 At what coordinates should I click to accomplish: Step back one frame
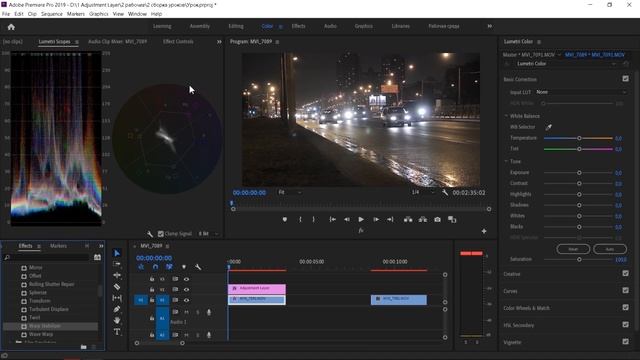click(x=347, y=220)
